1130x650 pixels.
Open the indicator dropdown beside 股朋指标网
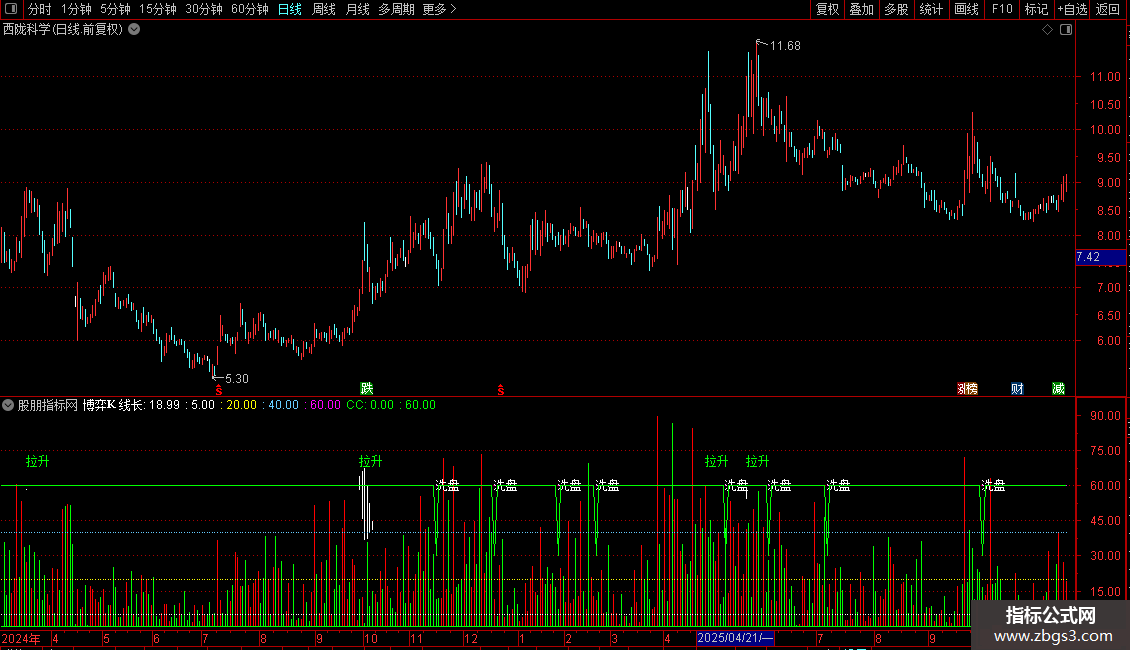8,405
